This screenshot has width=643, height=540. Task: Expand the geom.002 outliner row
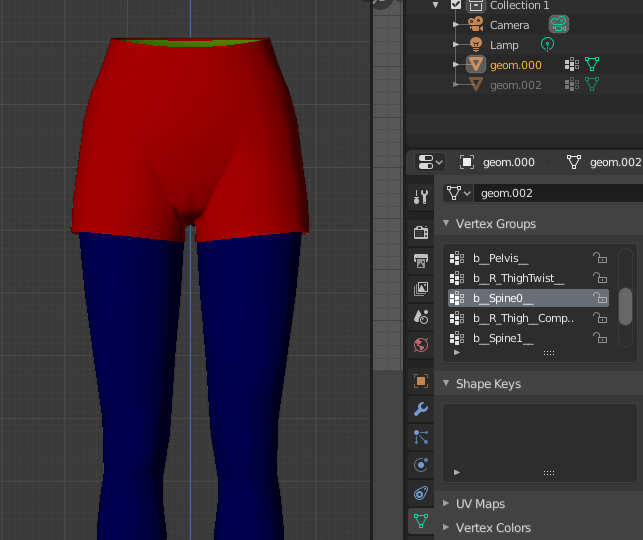[456, 84]
